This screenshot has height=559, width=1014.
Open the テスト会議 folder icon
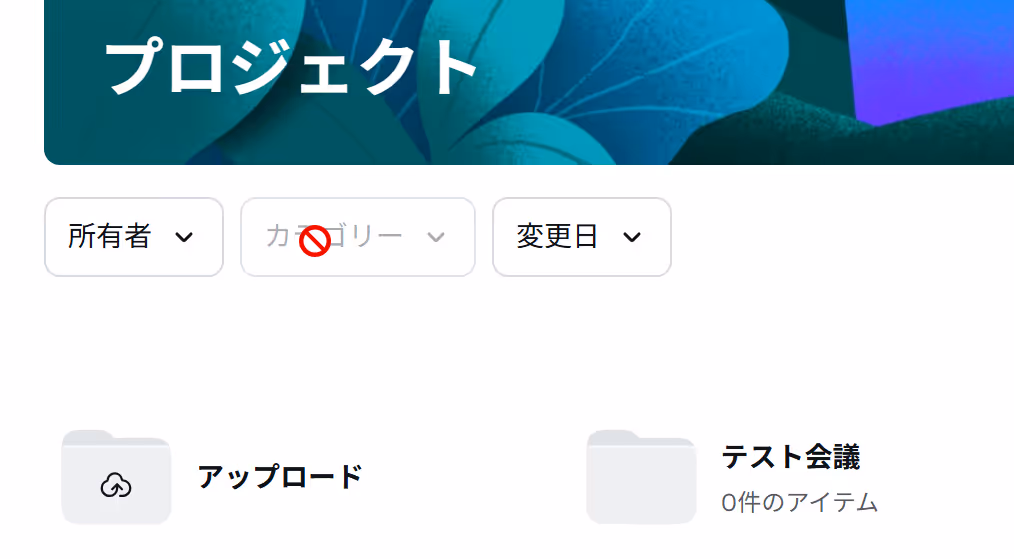(x=642, y=476)
